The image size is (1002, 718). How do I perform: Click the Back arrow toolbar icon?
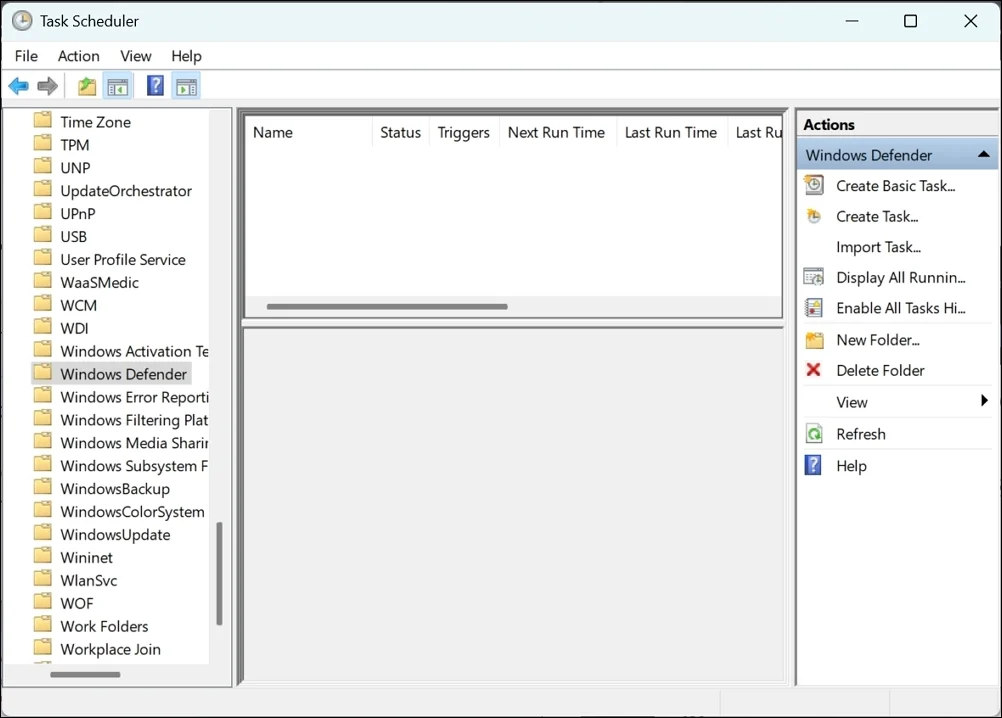pyautogui.click(x=19, y=86)
